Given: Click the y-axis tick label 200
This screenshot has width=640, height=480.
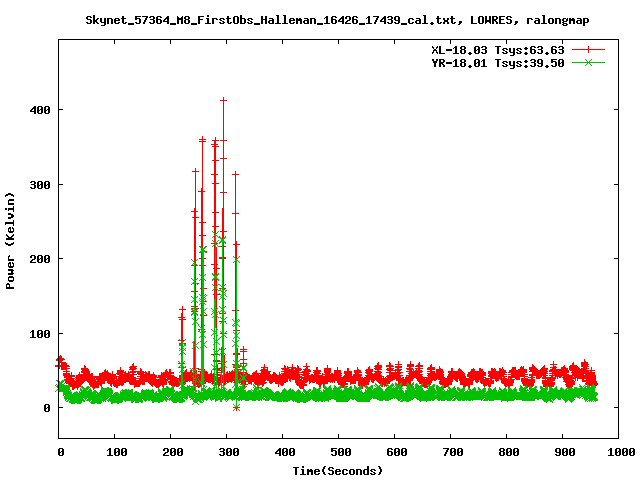Looking at the screenshot, I should [40, 259].
